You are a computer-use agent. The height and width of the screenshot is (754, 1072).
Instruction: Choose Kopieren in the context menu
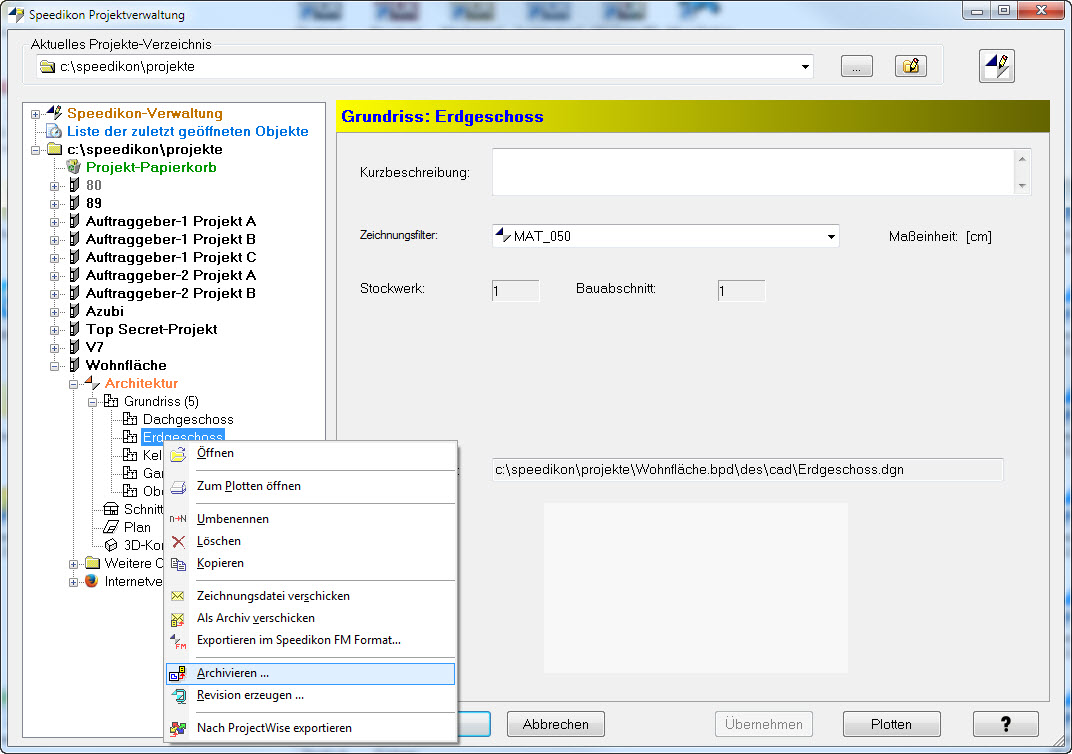311,563
